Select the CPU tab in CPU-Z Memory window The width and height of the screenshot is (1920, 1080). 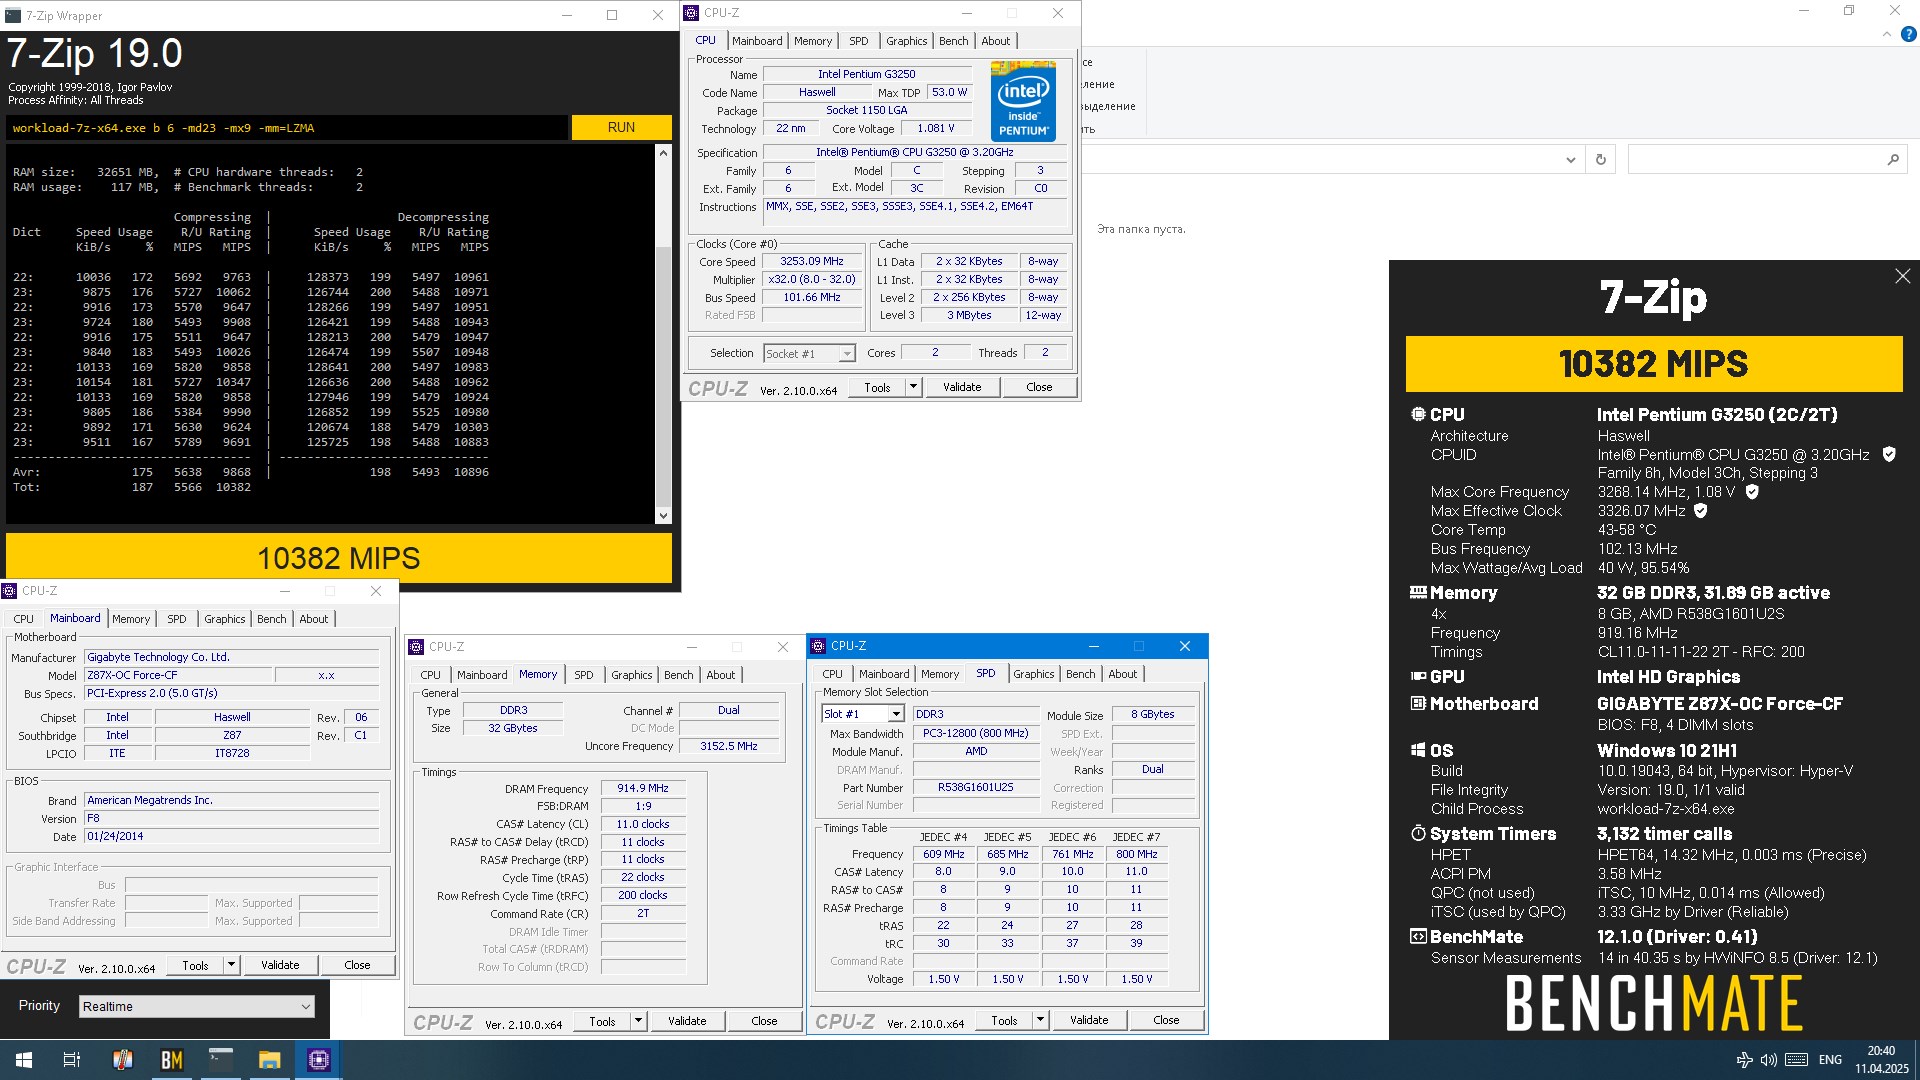coord(430,675)
